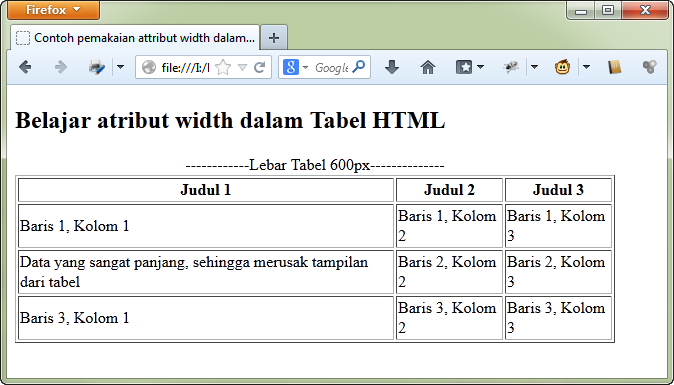Screen dimensions: 674x385
Task: Click the heading 'Belajar atribut width dalam Tabel HTML'
Action: (x=230, y=120)
